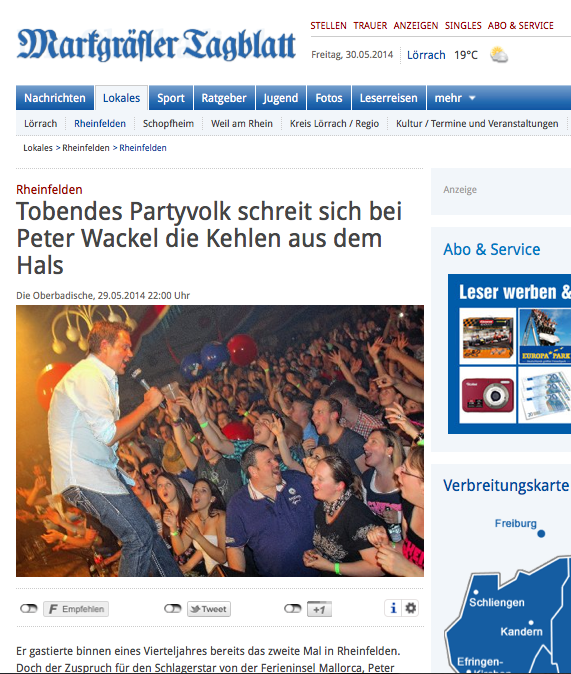Image resolution: width=571 pixels, height=674 pixels.
Task: Enable the Tweet toggle switch
Action: click(x=173, y=609)
